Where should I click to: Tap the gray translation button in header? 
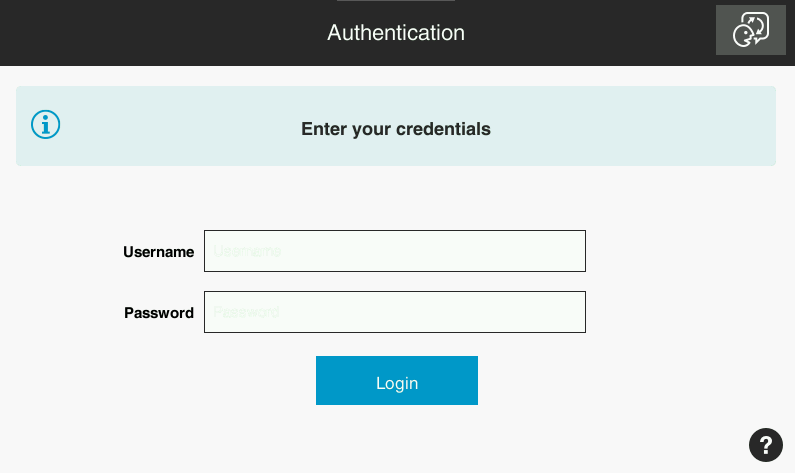click(750, 30)
